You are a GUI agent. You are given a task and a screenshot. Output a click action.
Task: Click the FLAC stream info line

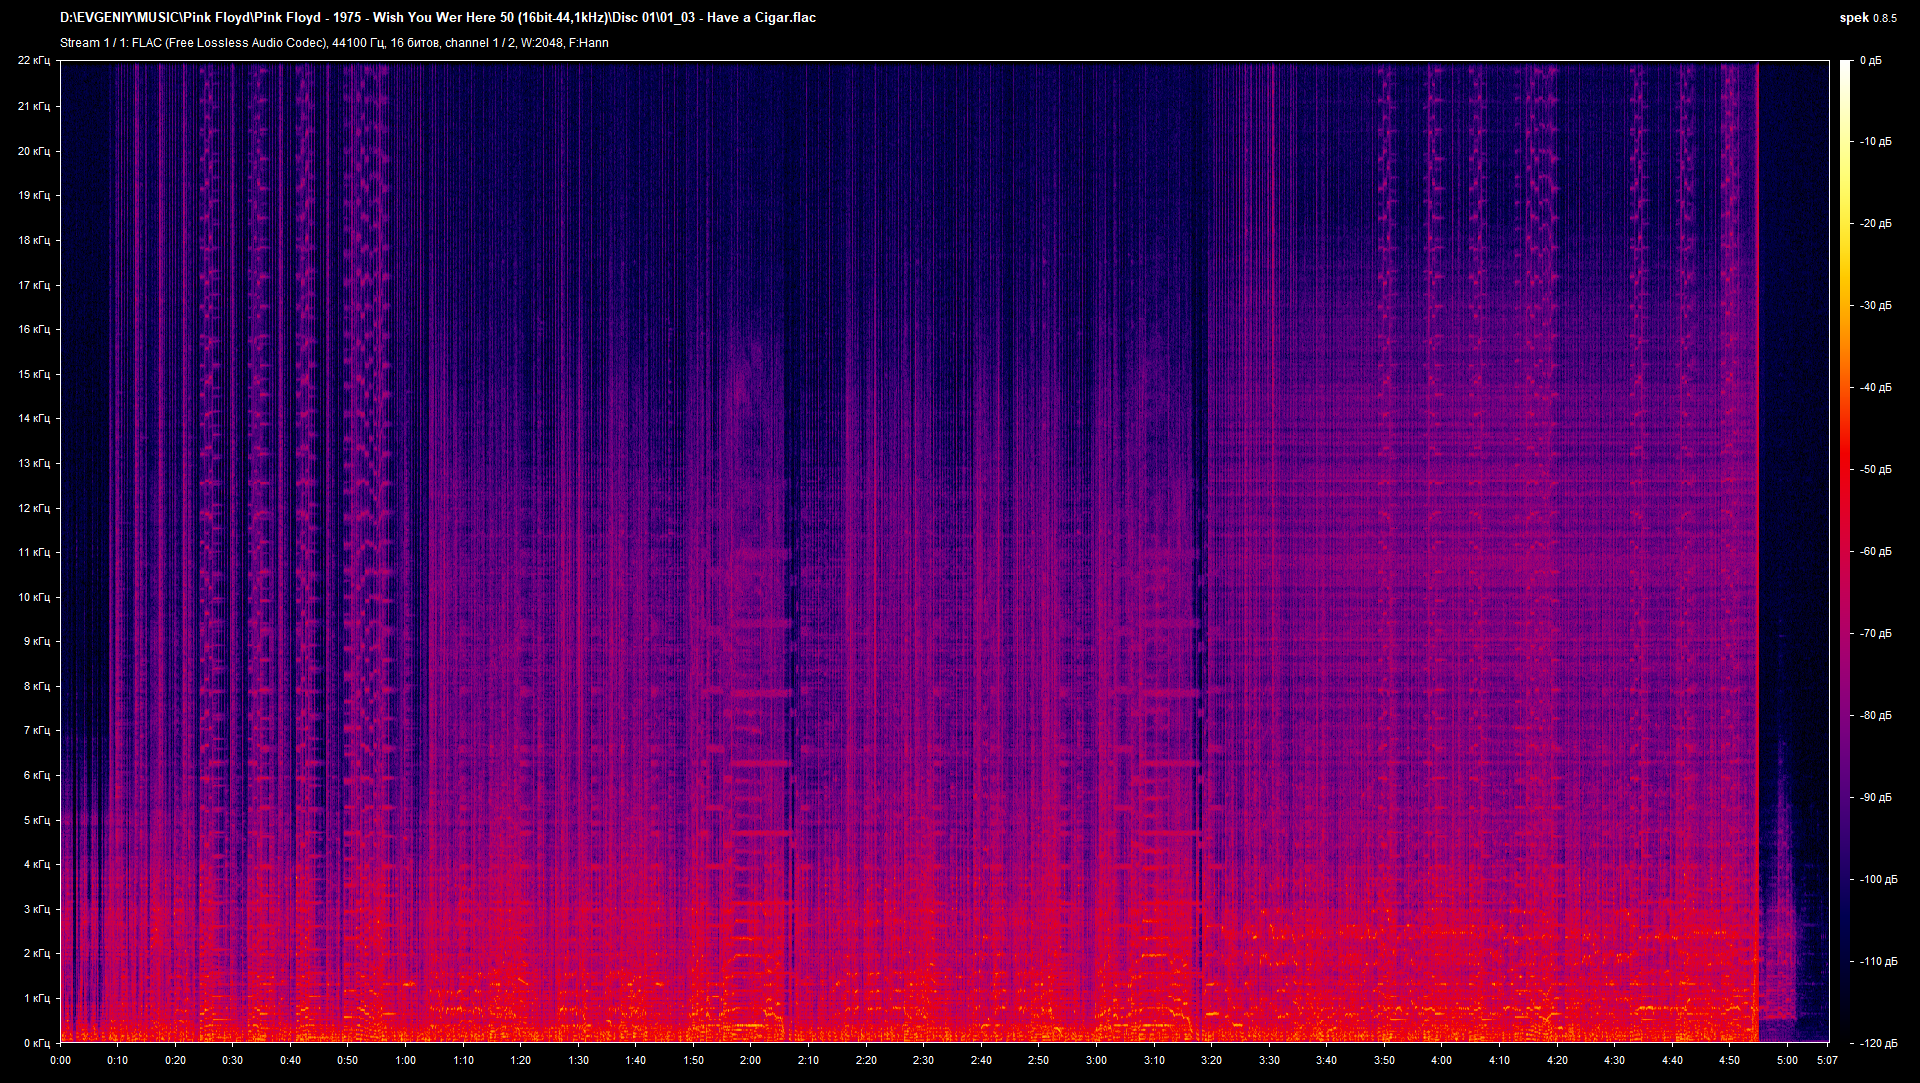(x=334, y=43)
